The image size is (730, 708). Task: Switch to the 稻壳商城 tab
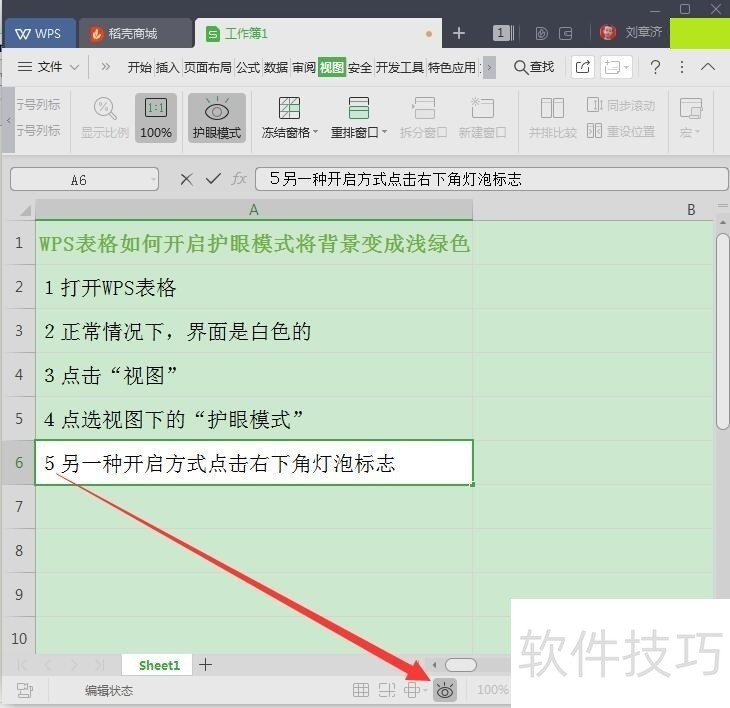135,34
